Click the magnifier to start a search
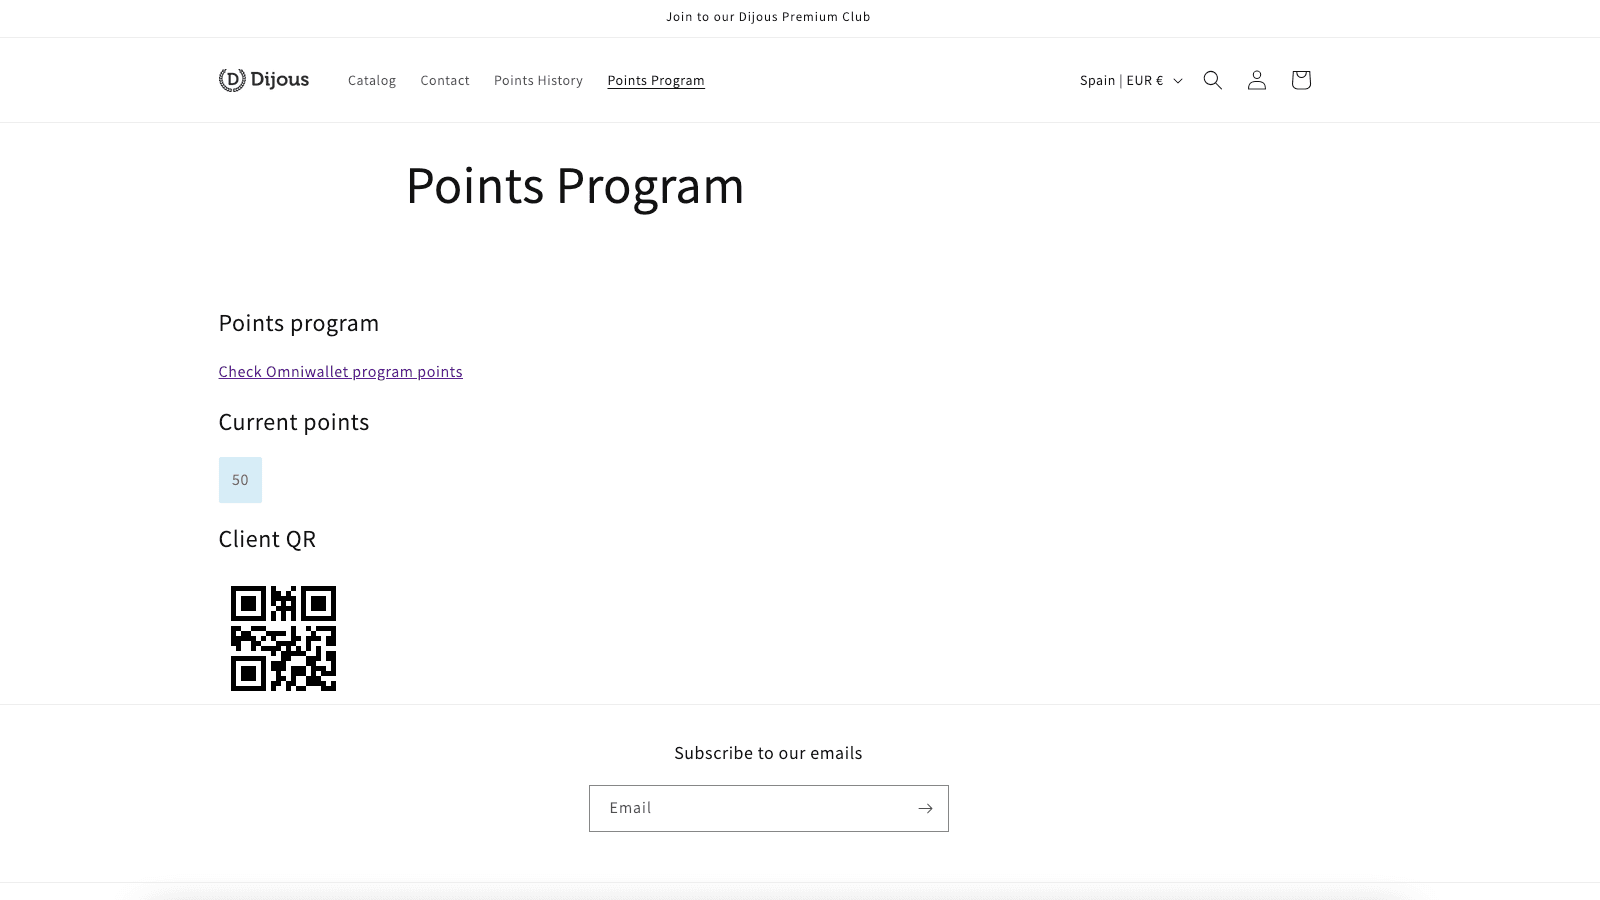 [x=1212, y=80]
